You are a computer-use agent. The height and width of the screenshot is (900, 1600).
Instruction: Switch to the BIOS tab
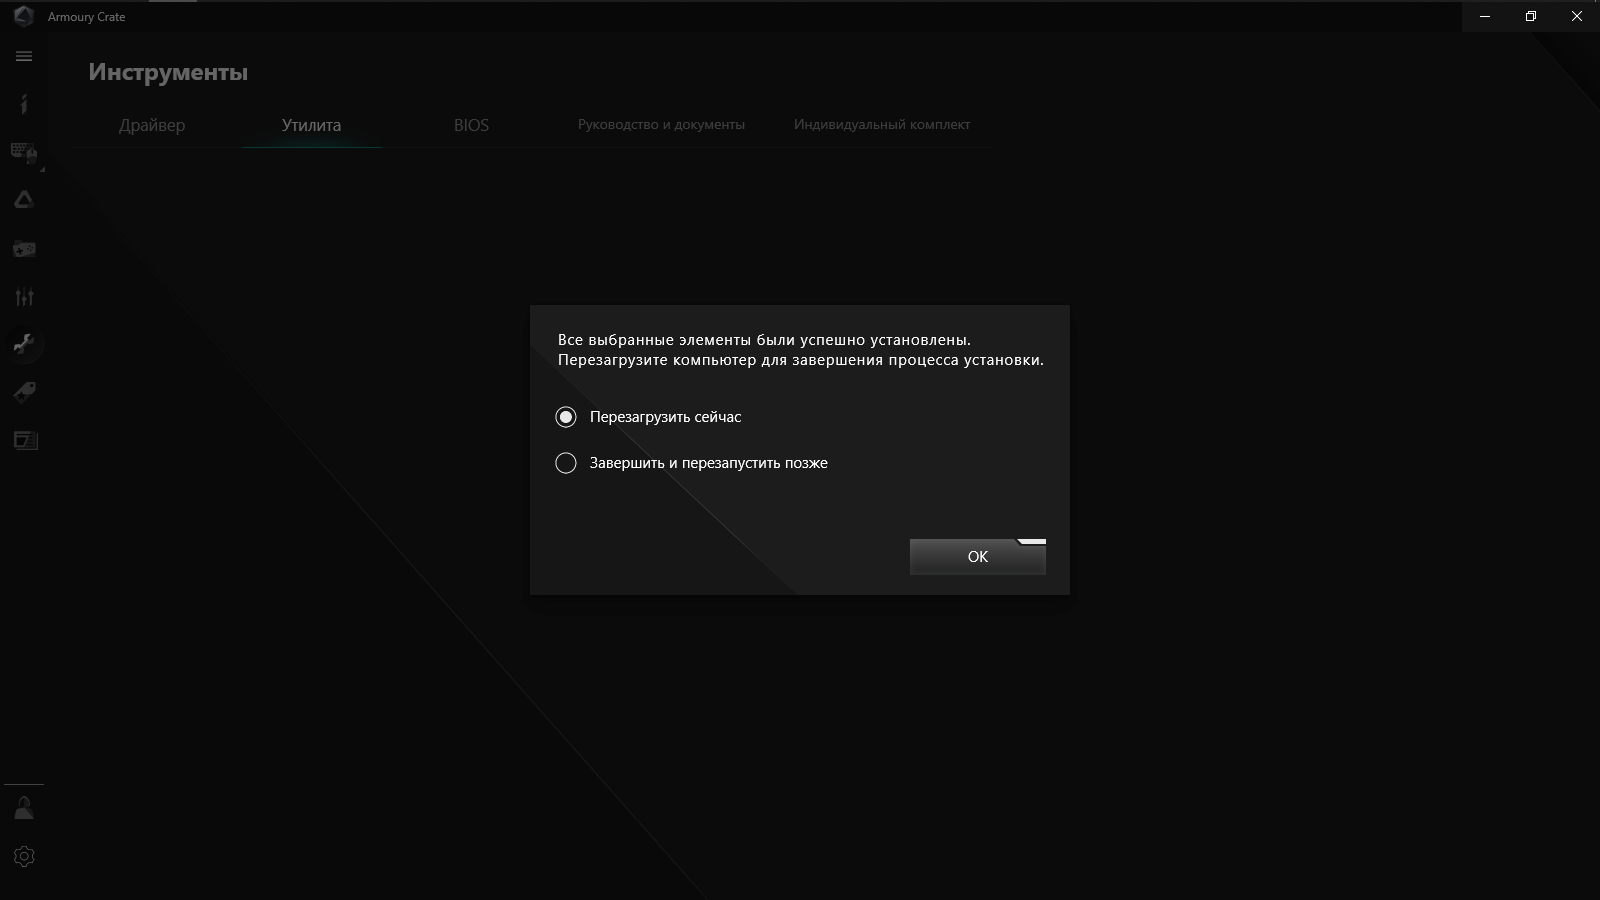coord(471,125)
